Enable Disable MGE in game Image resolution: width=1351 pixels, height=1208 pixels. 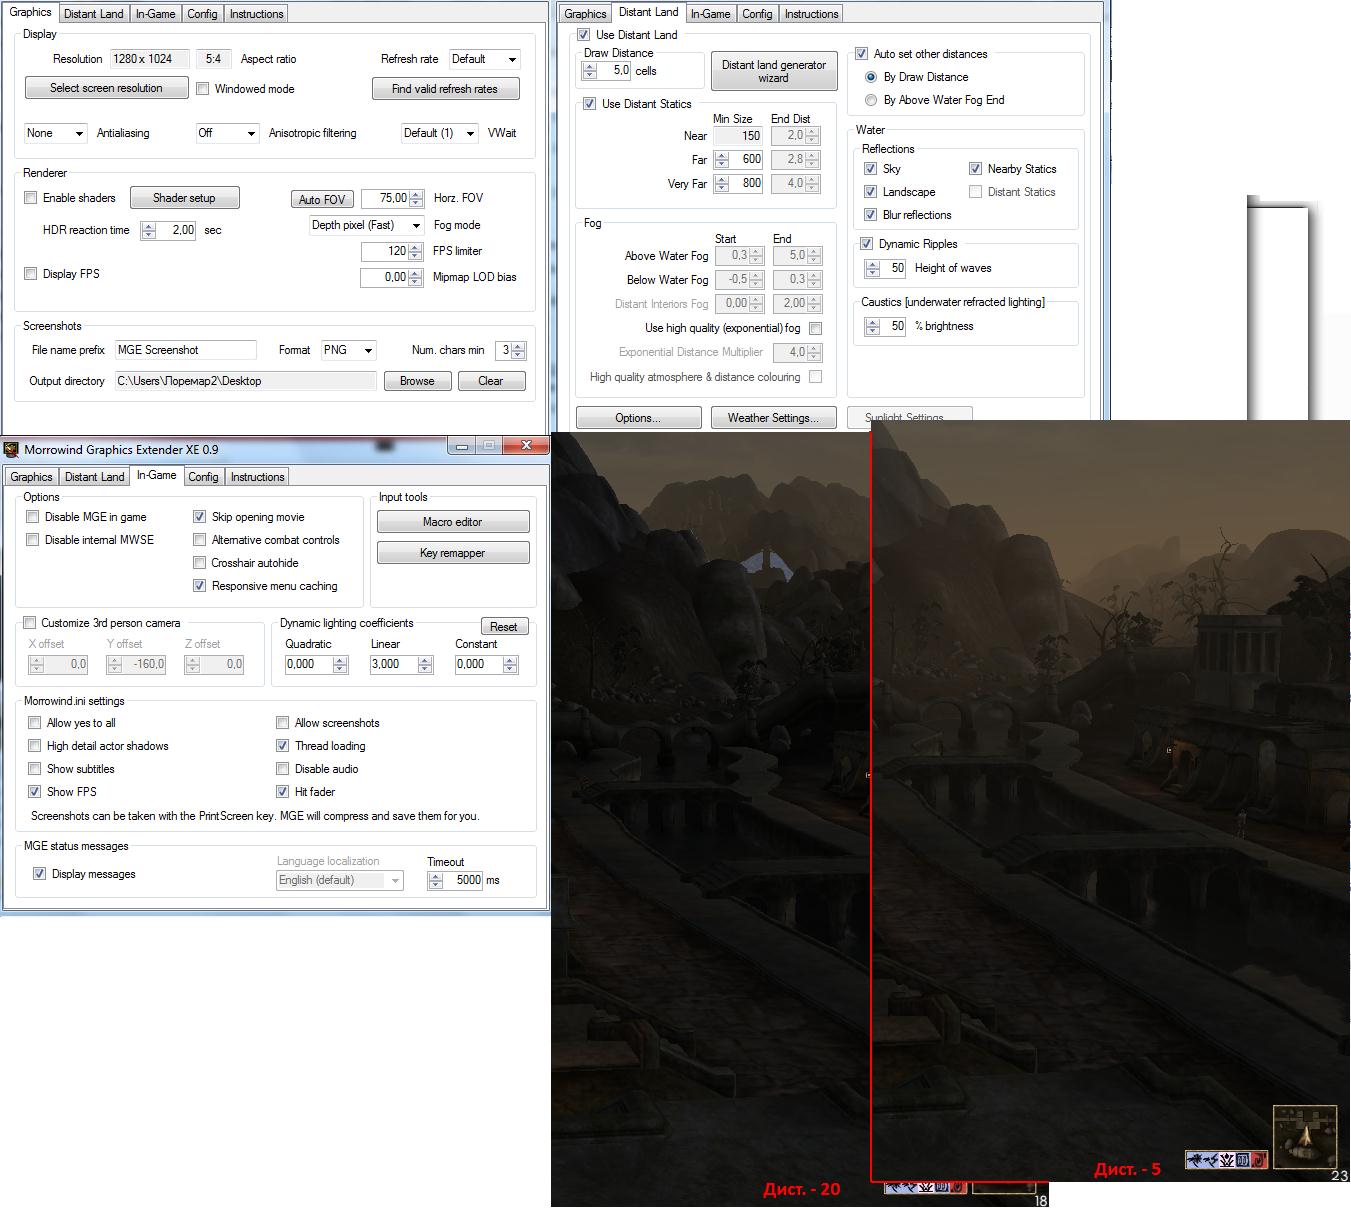33,517
